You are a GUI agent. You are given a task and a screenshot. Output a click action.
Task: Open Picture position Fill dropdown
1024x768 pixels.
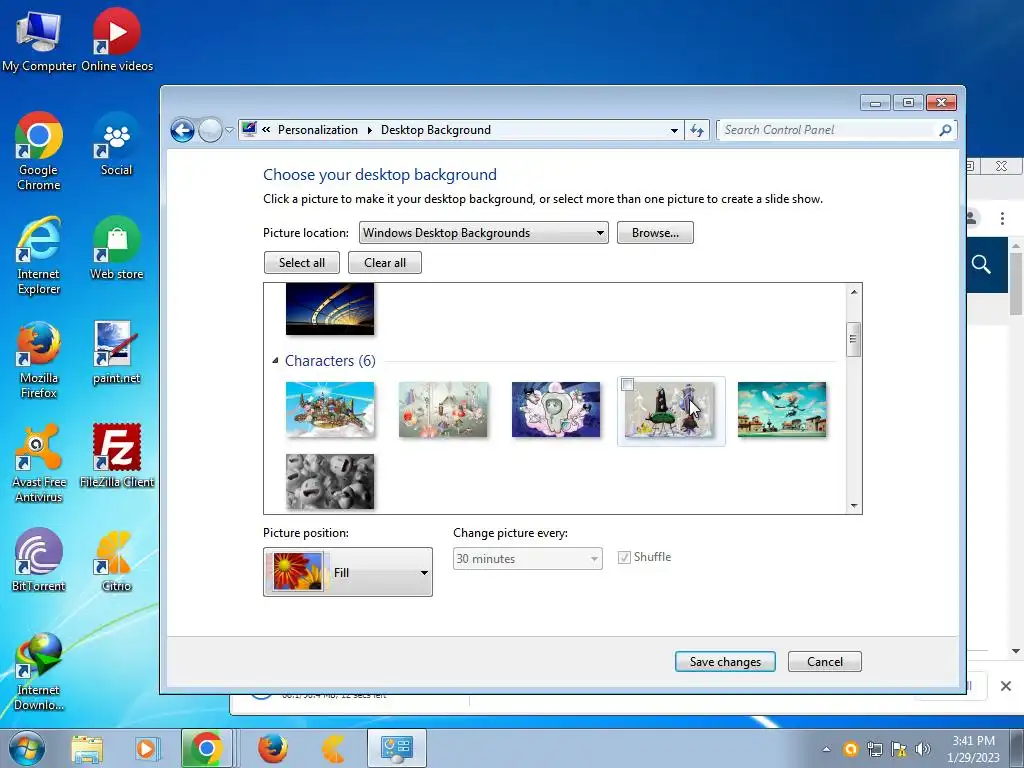tap(347, 572)
